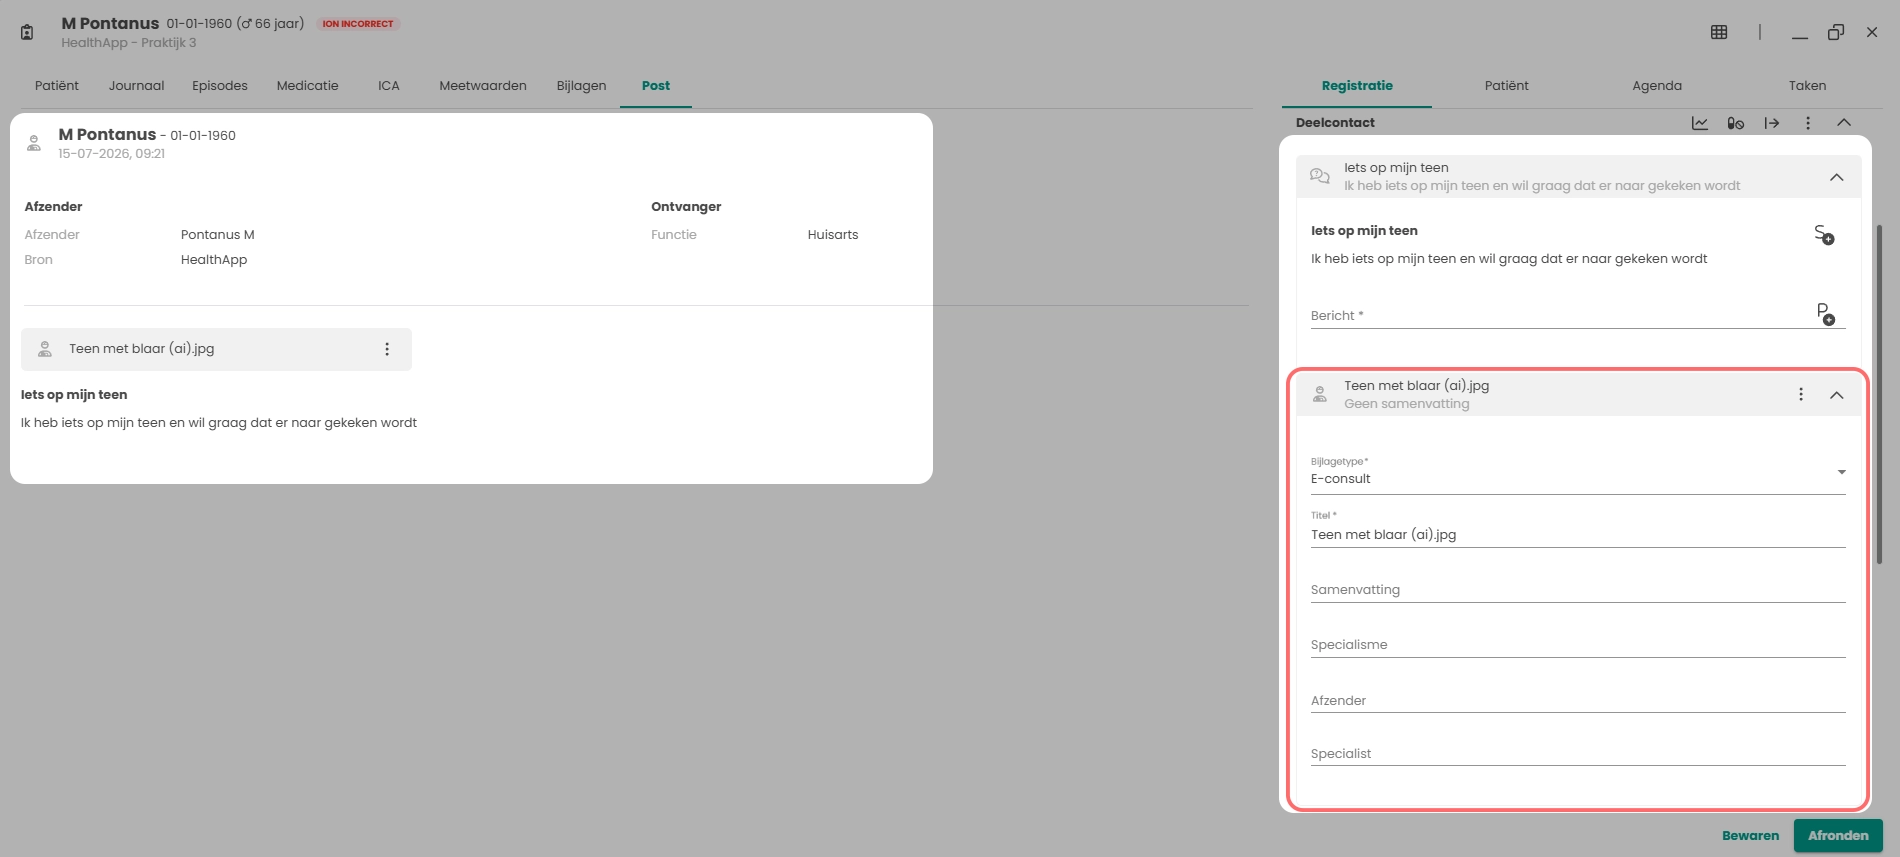Click the Titel input field
The height and width of the screenshot is (857, 1900).
click(1578, 529)
